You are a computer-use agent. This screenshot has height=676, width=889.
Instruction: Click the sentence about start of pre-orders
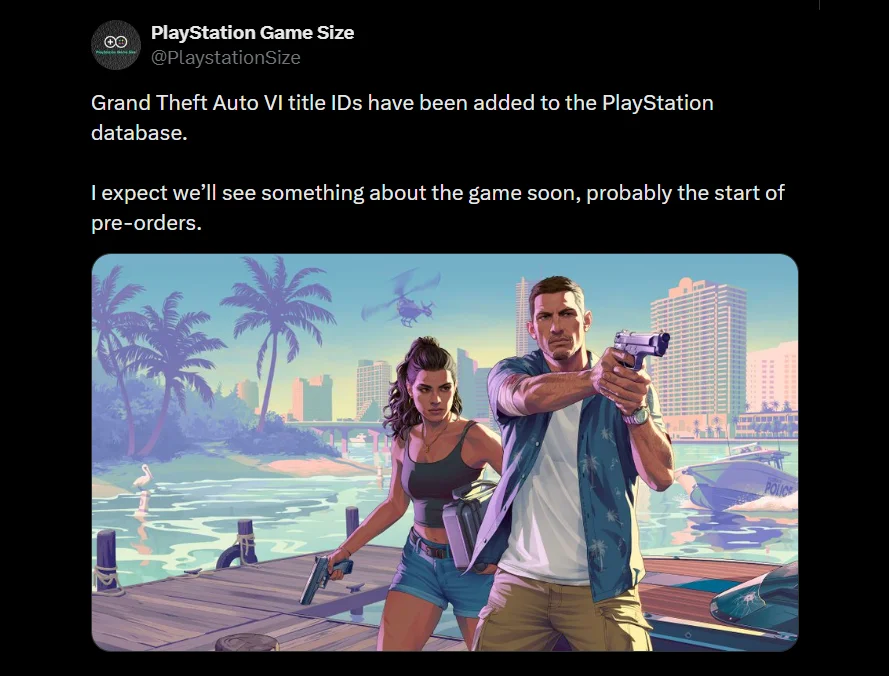438,208
